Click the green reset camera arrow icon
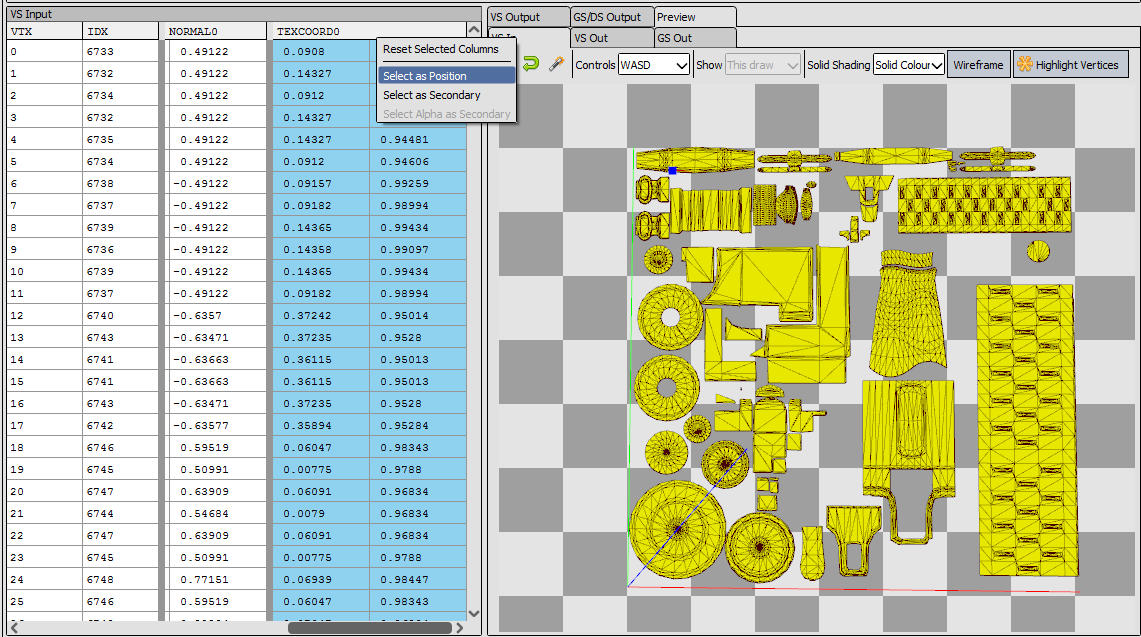The width and height of the screenshot is (1141, 637). (530, 62)
